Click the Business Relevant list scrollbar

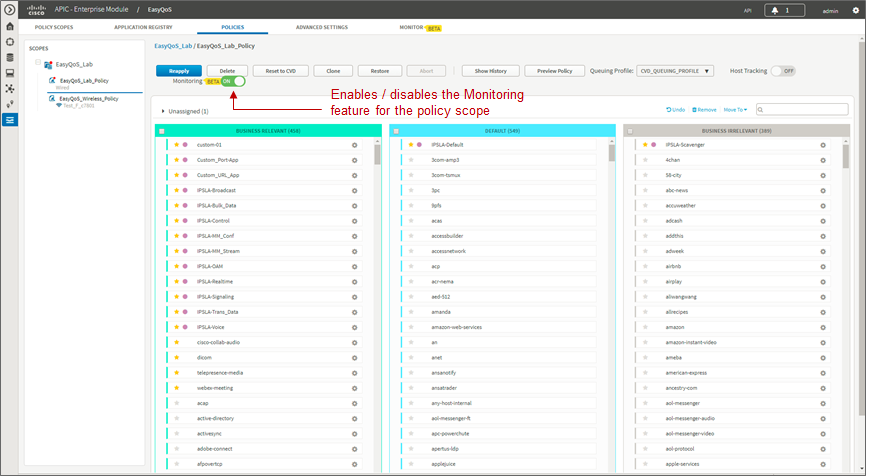click(x=377, y=304)
